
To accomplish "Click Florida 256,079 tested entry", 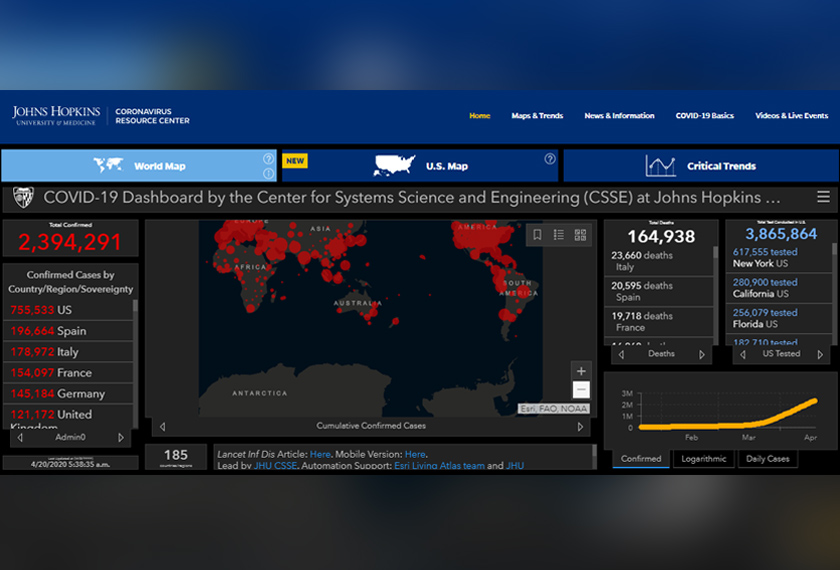I will pos(778,318).
